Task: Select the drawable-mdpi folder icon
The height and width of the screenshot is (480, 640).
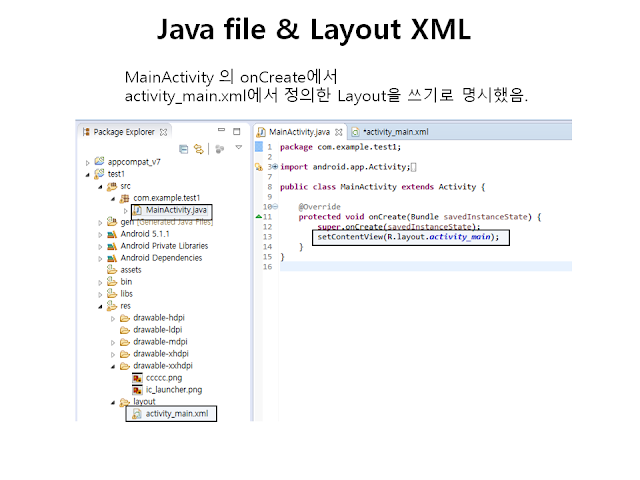Action: coord(124,342)
